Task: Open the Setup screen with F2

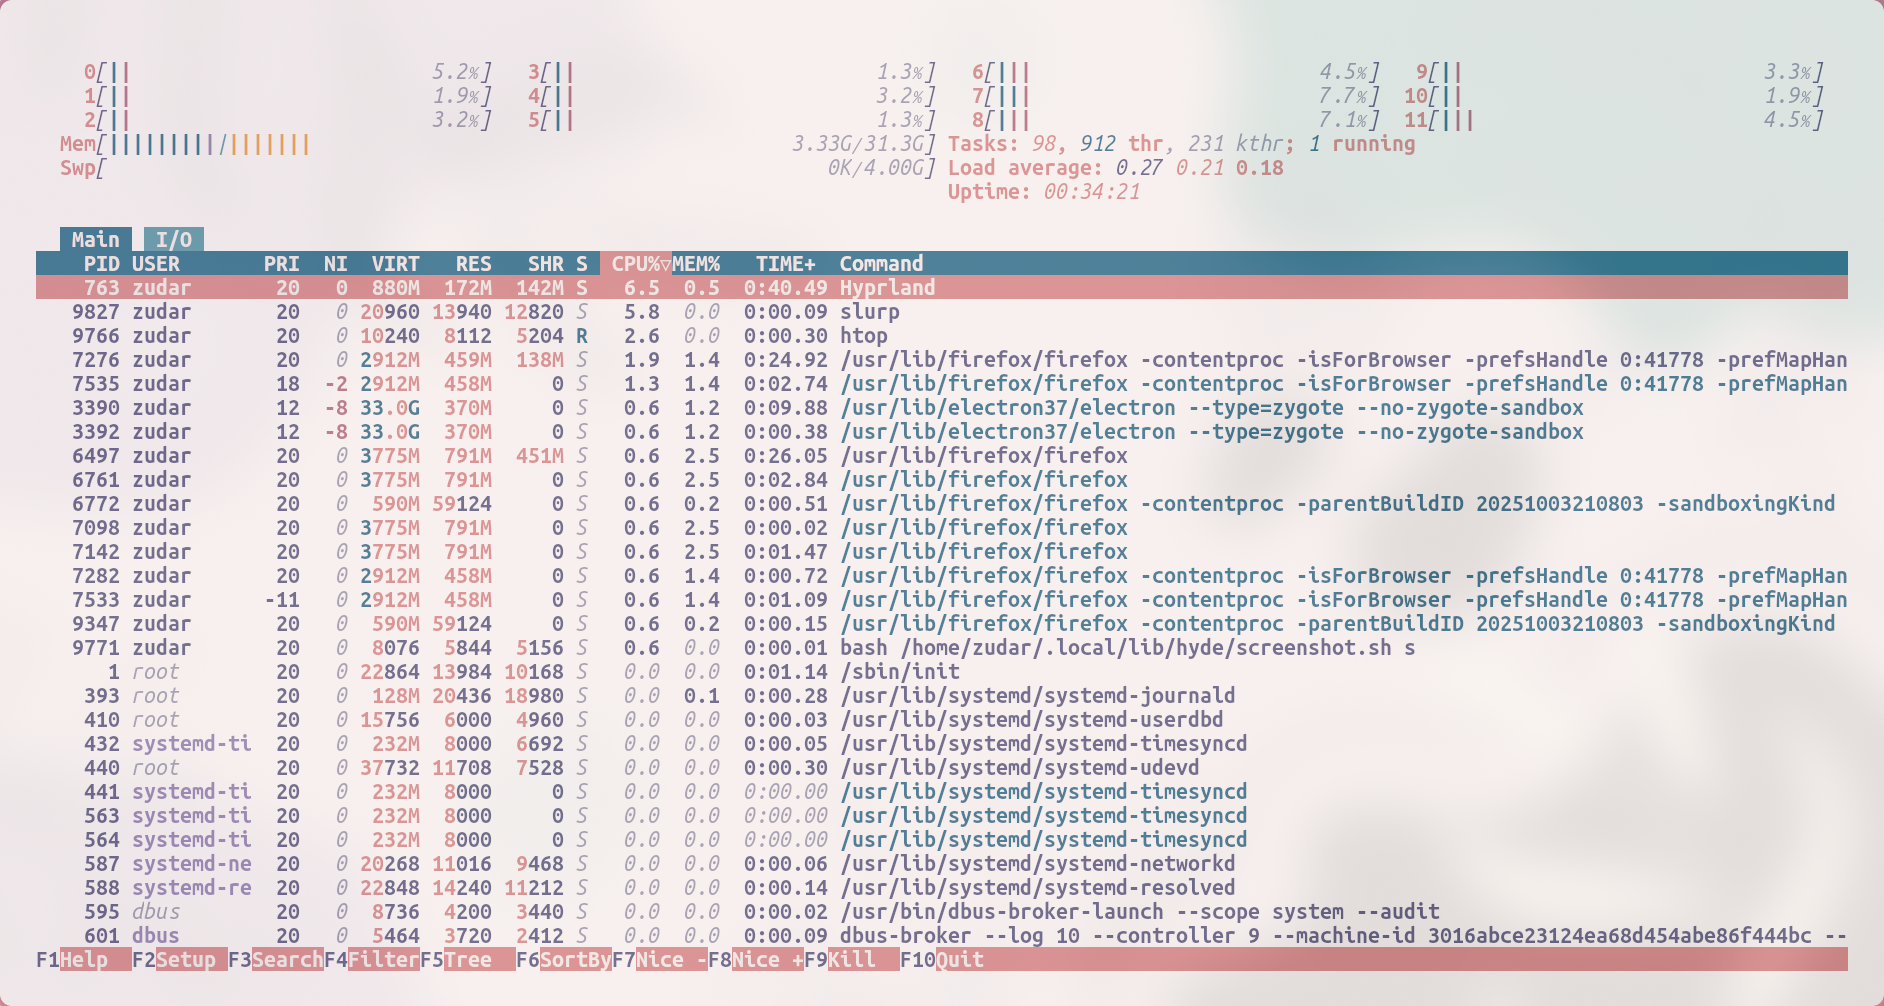Action: 186,959
